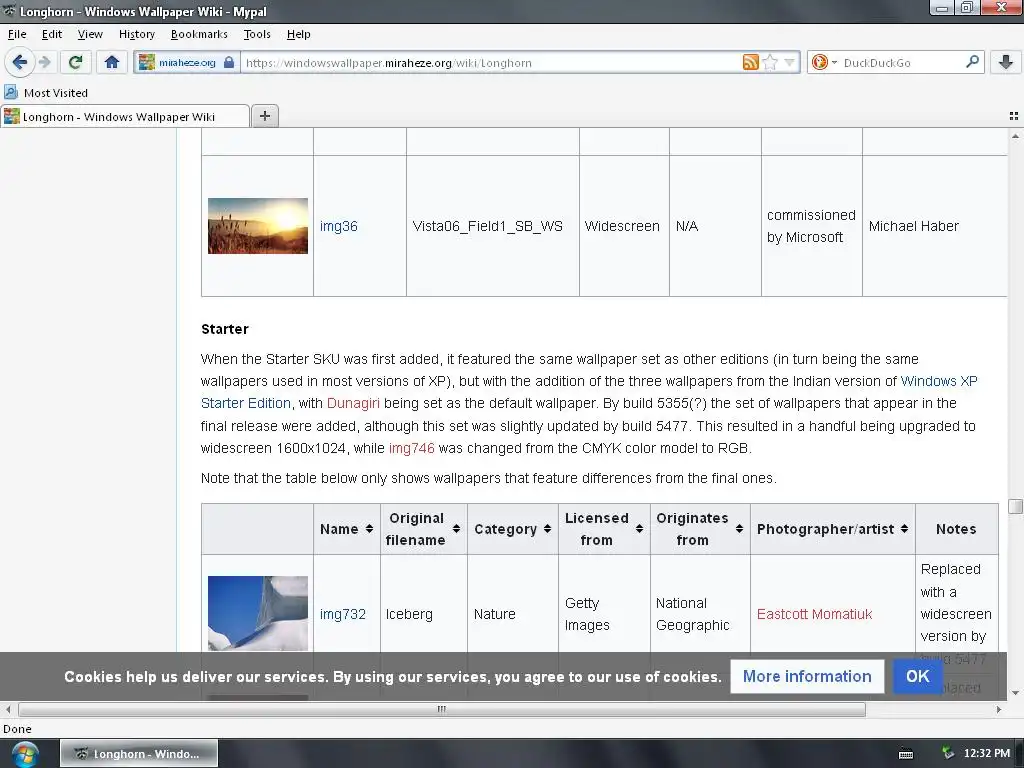Open a new tab with the plus button

coord(264,116)
